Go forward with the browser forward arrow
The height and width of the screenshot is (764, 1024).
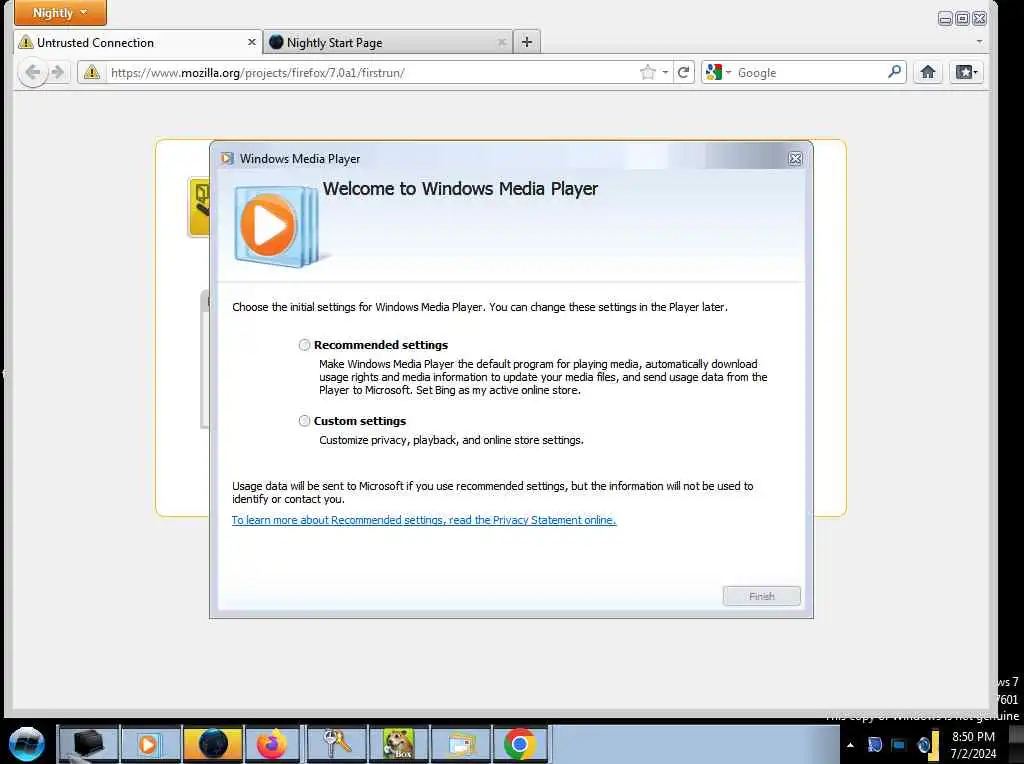pos(58,72)
